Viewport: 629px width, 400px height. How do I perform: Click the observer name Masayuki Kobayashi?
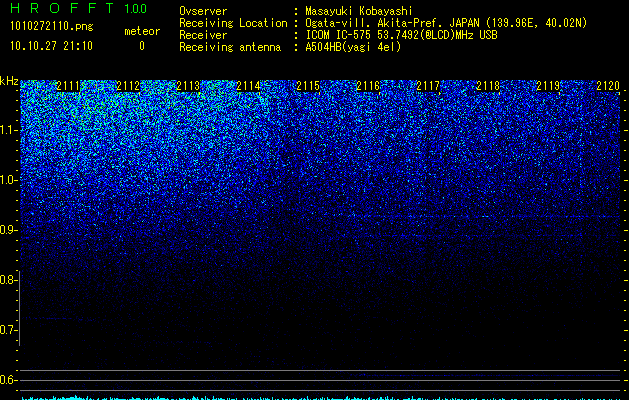tap(358, 11)
